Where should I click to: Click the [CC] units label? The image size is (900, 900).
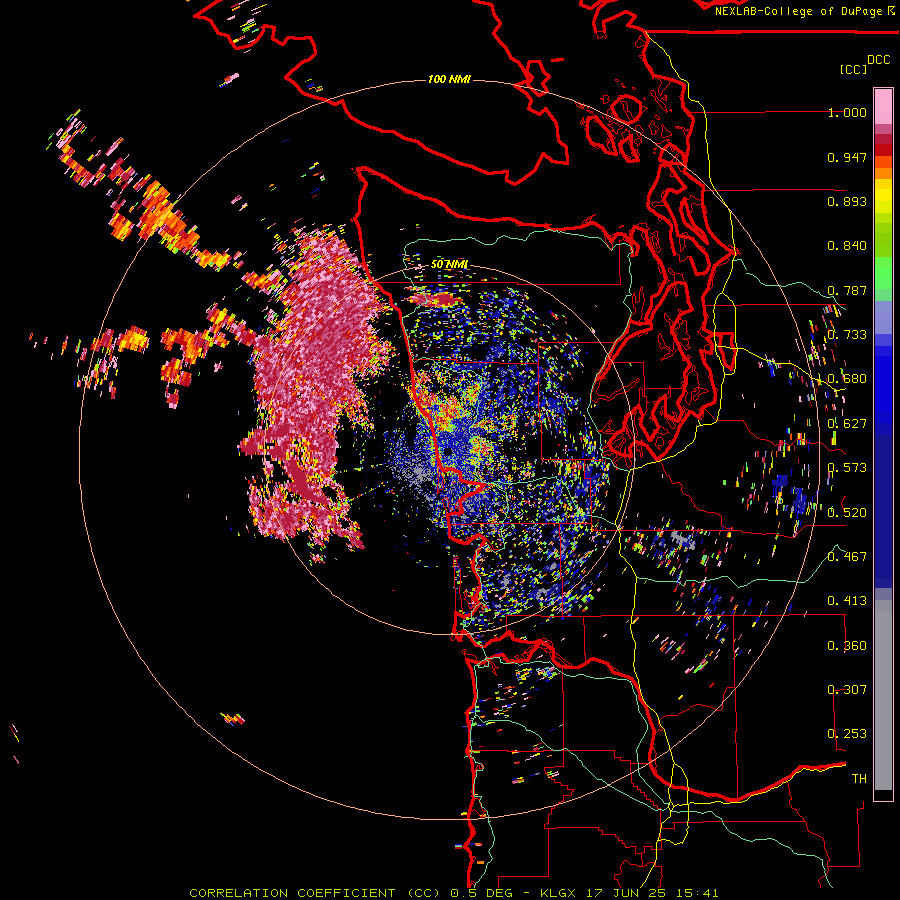tap(853, 69)
